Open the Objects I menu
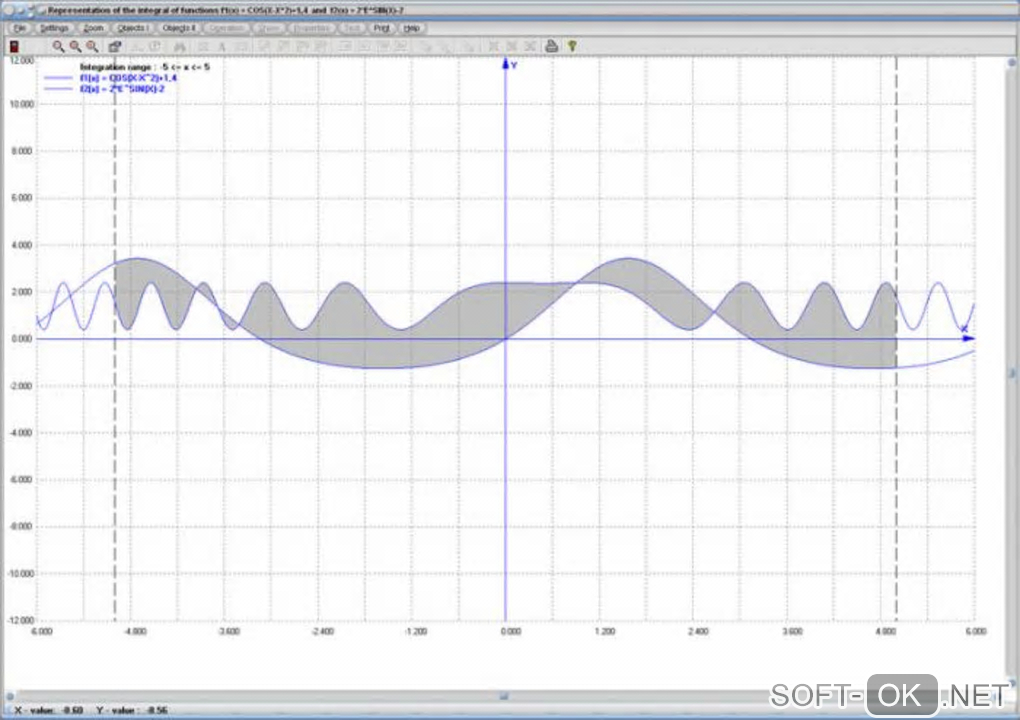 133,29
